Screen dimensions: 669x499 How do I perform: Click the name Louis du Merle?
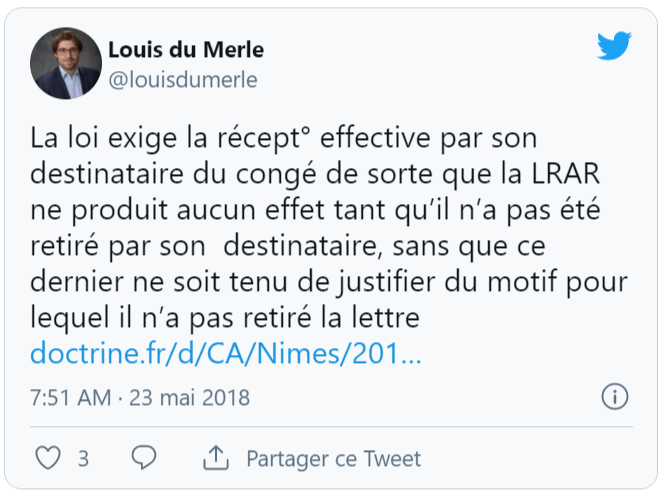click(x=186, y=49)
